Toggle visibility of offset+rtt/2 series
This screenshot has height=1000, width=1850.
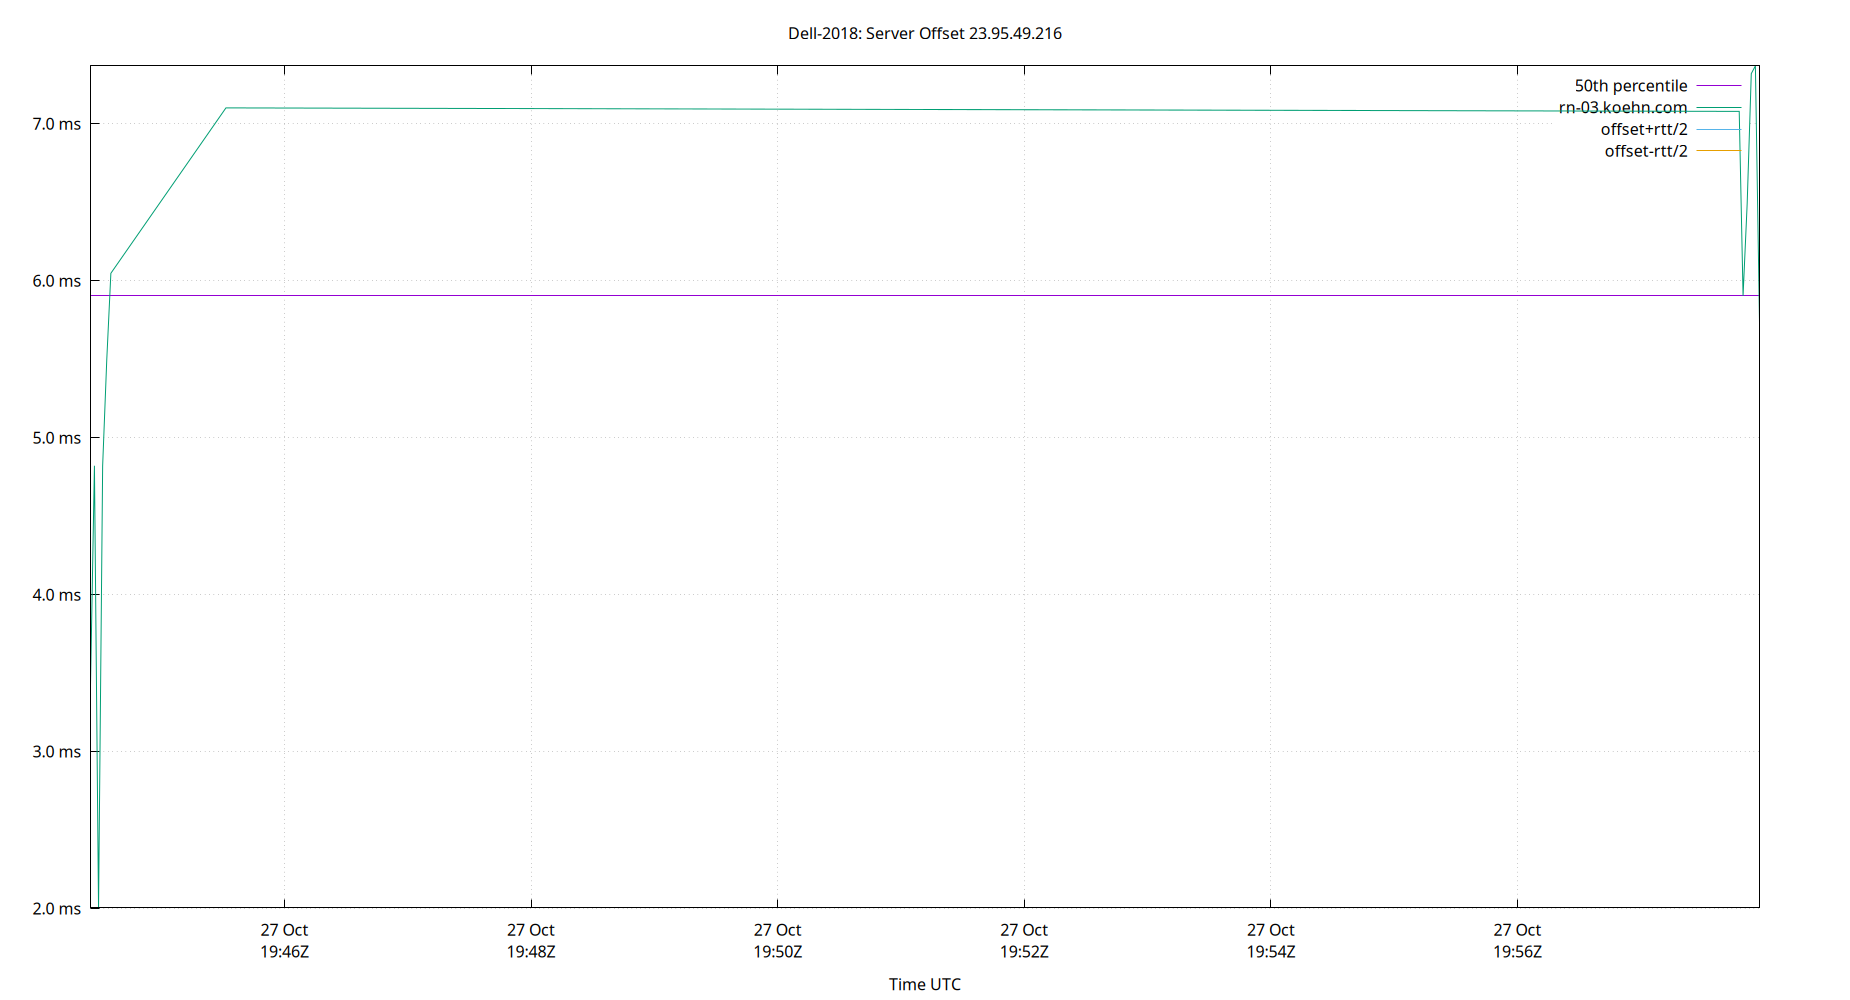[1643, 129]
